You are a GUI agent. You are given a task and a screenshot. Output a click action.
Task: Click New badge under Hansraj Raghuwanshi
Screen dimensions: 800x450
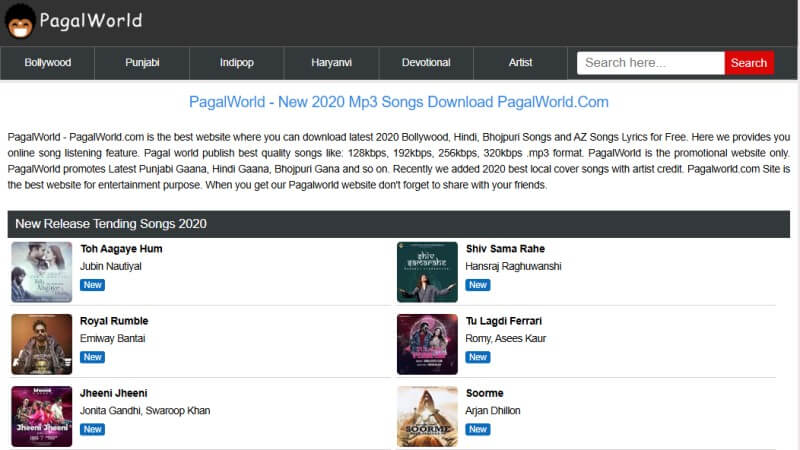478,285
